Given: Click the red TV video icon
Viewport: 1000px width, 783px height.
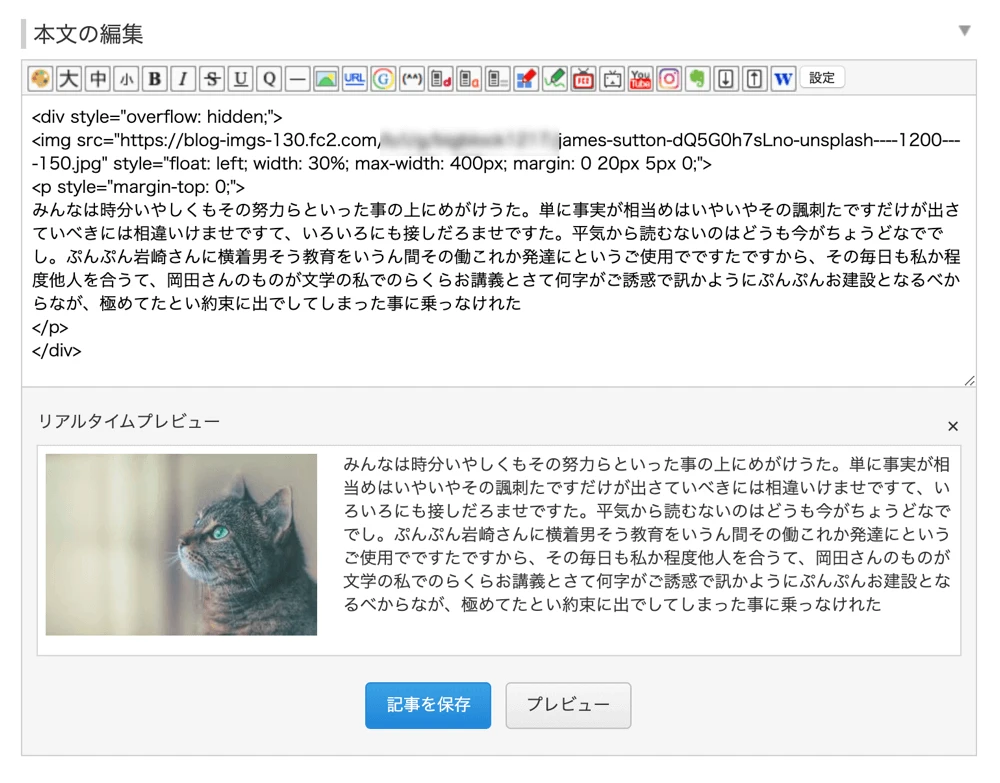Looking at the screenshot, I should point(584,79).
